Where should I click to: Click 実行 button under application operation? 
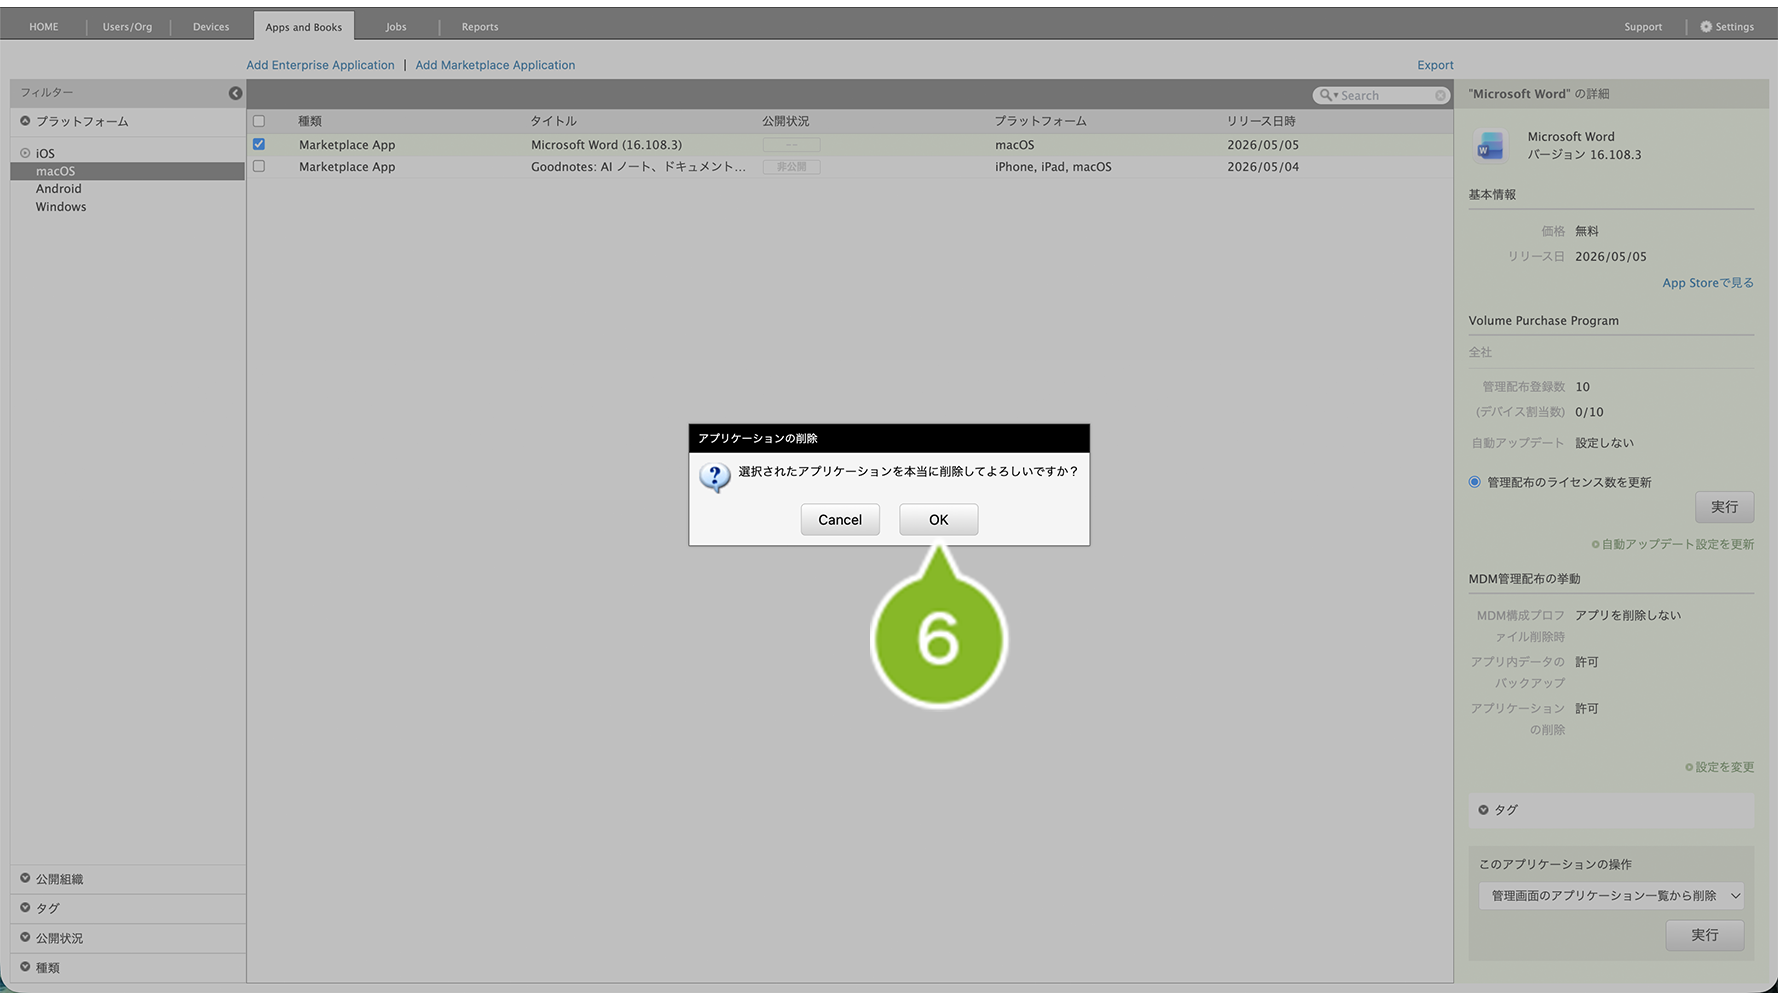pos(1705,935)
